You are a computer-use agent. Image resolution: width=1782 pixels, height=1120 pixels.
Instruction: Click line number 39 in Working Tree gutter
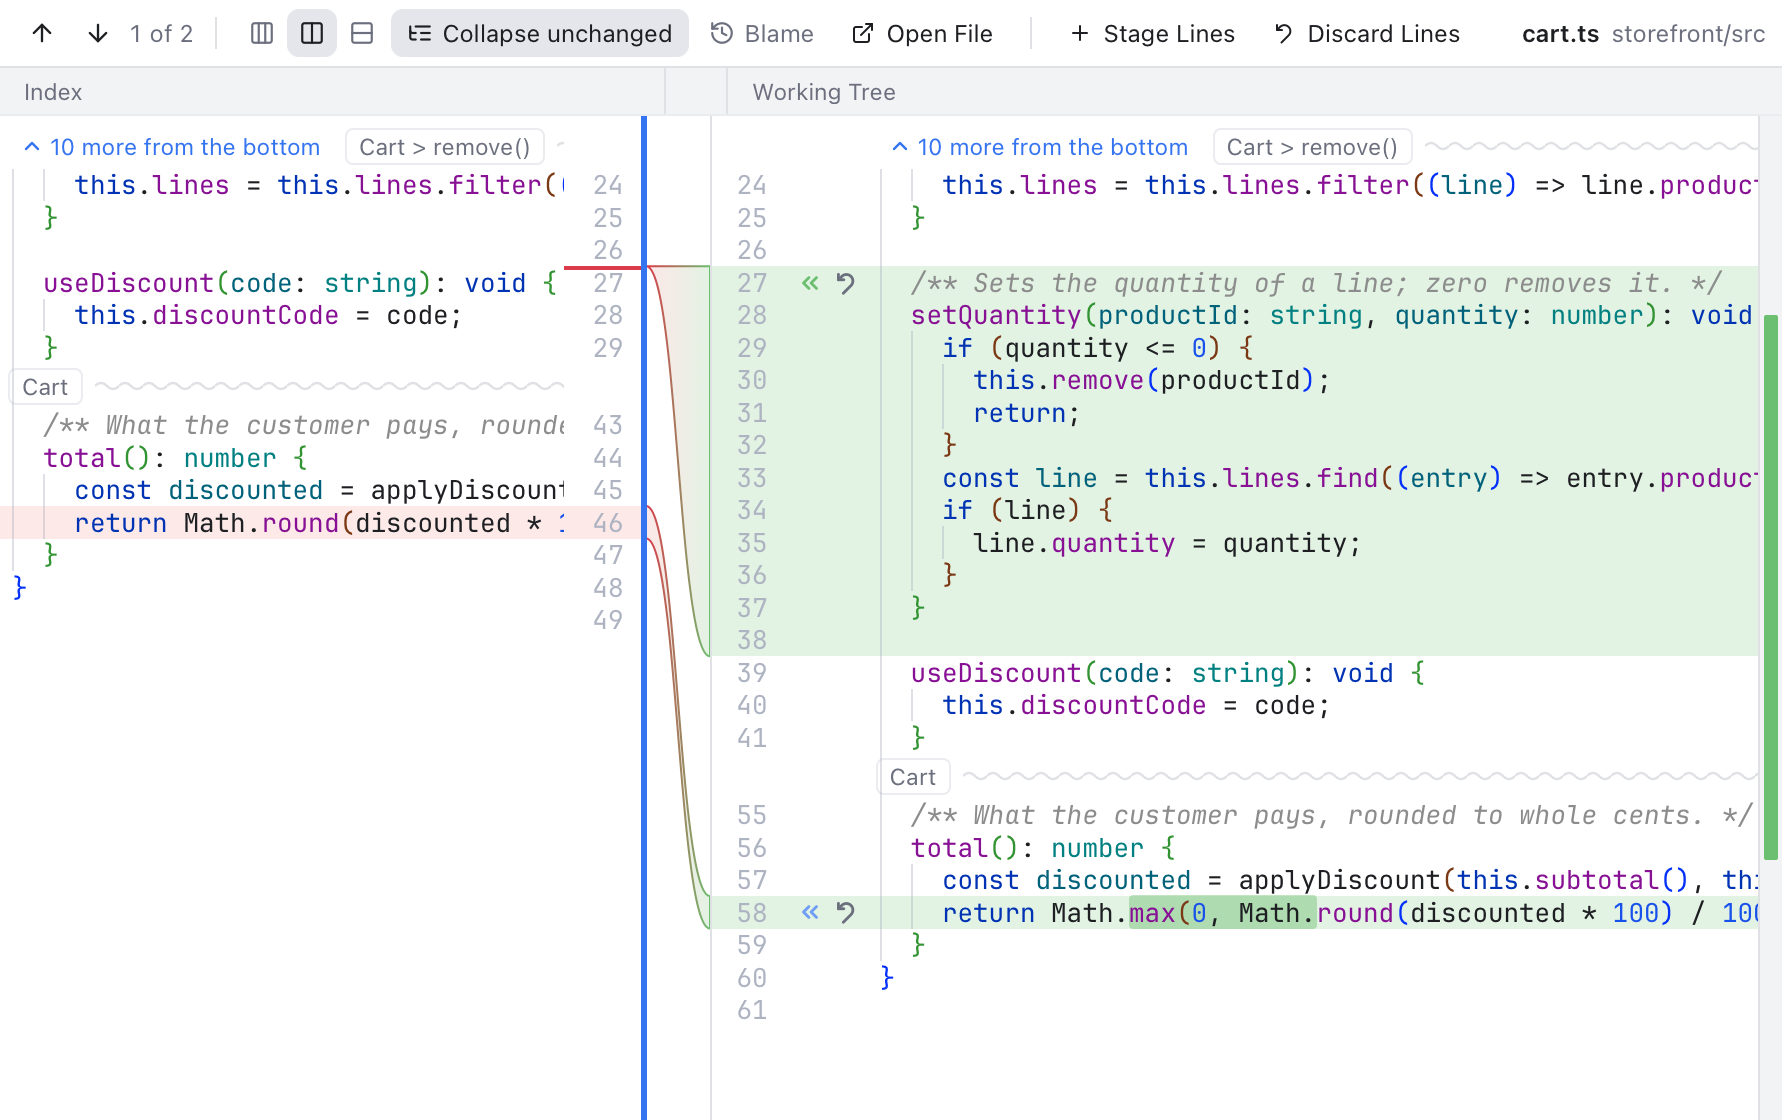752,673
